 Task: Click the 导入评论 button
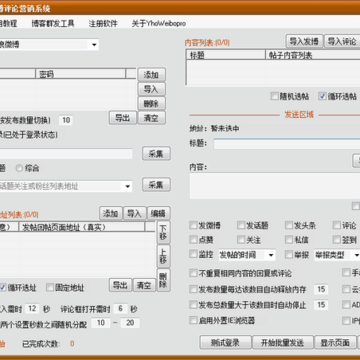[x=342, y=42]
